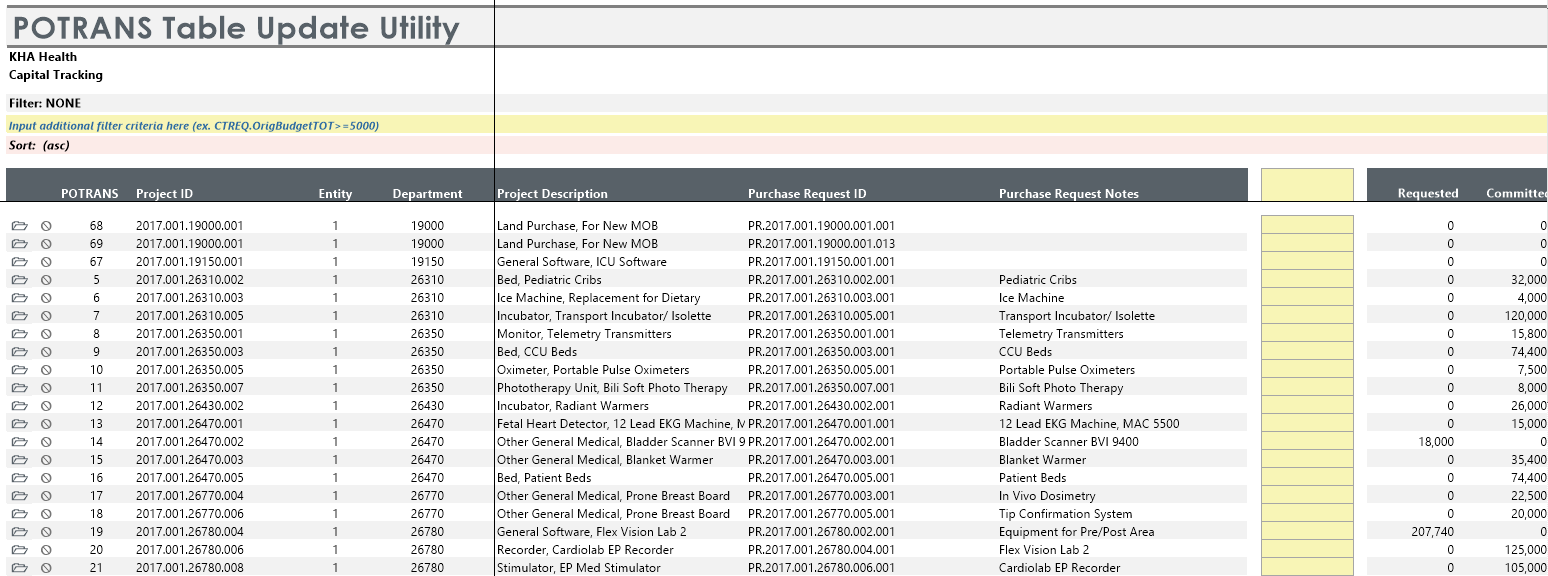Open the folder icon for POTRANS 68
The height and width of the screenshot is (576, 1548).
pyautogui.click(x=19, y=226)
